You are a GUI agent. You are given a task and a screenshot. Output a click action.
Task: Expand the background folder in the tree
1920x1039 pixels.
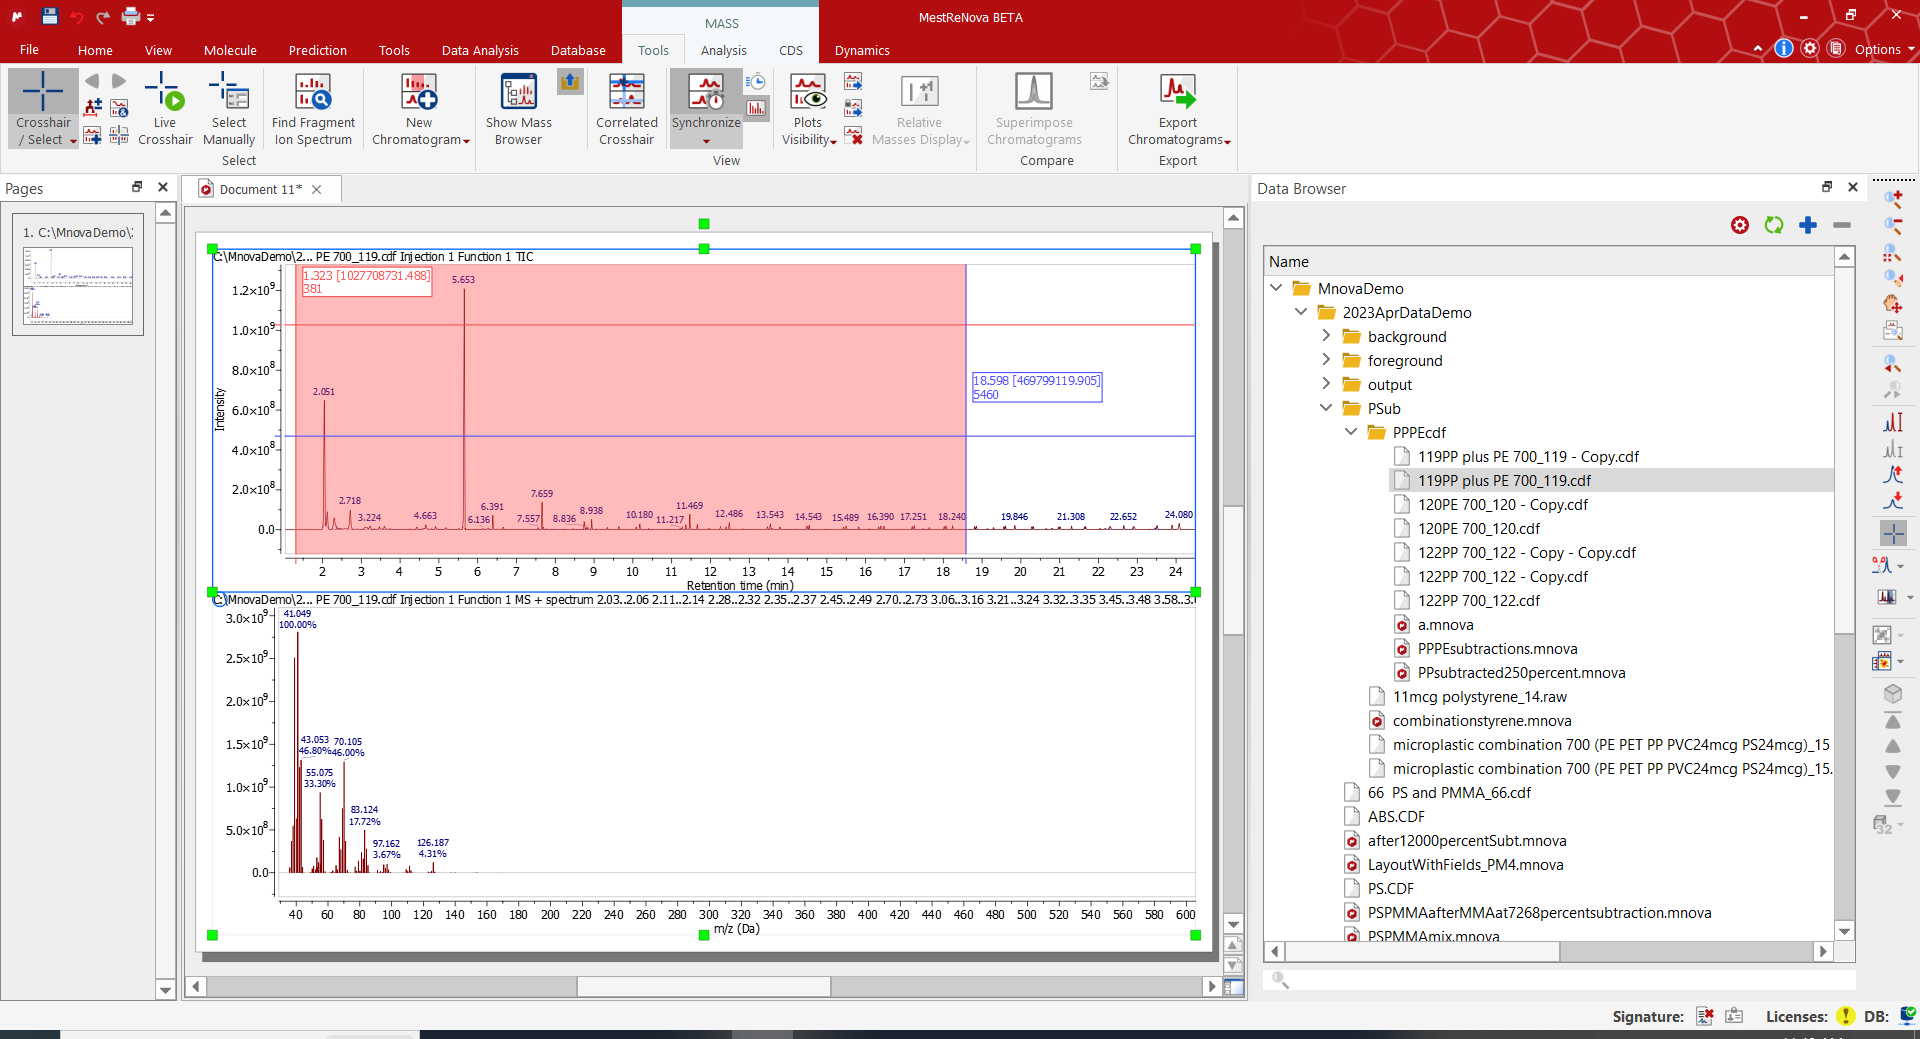click(1326, 336)
